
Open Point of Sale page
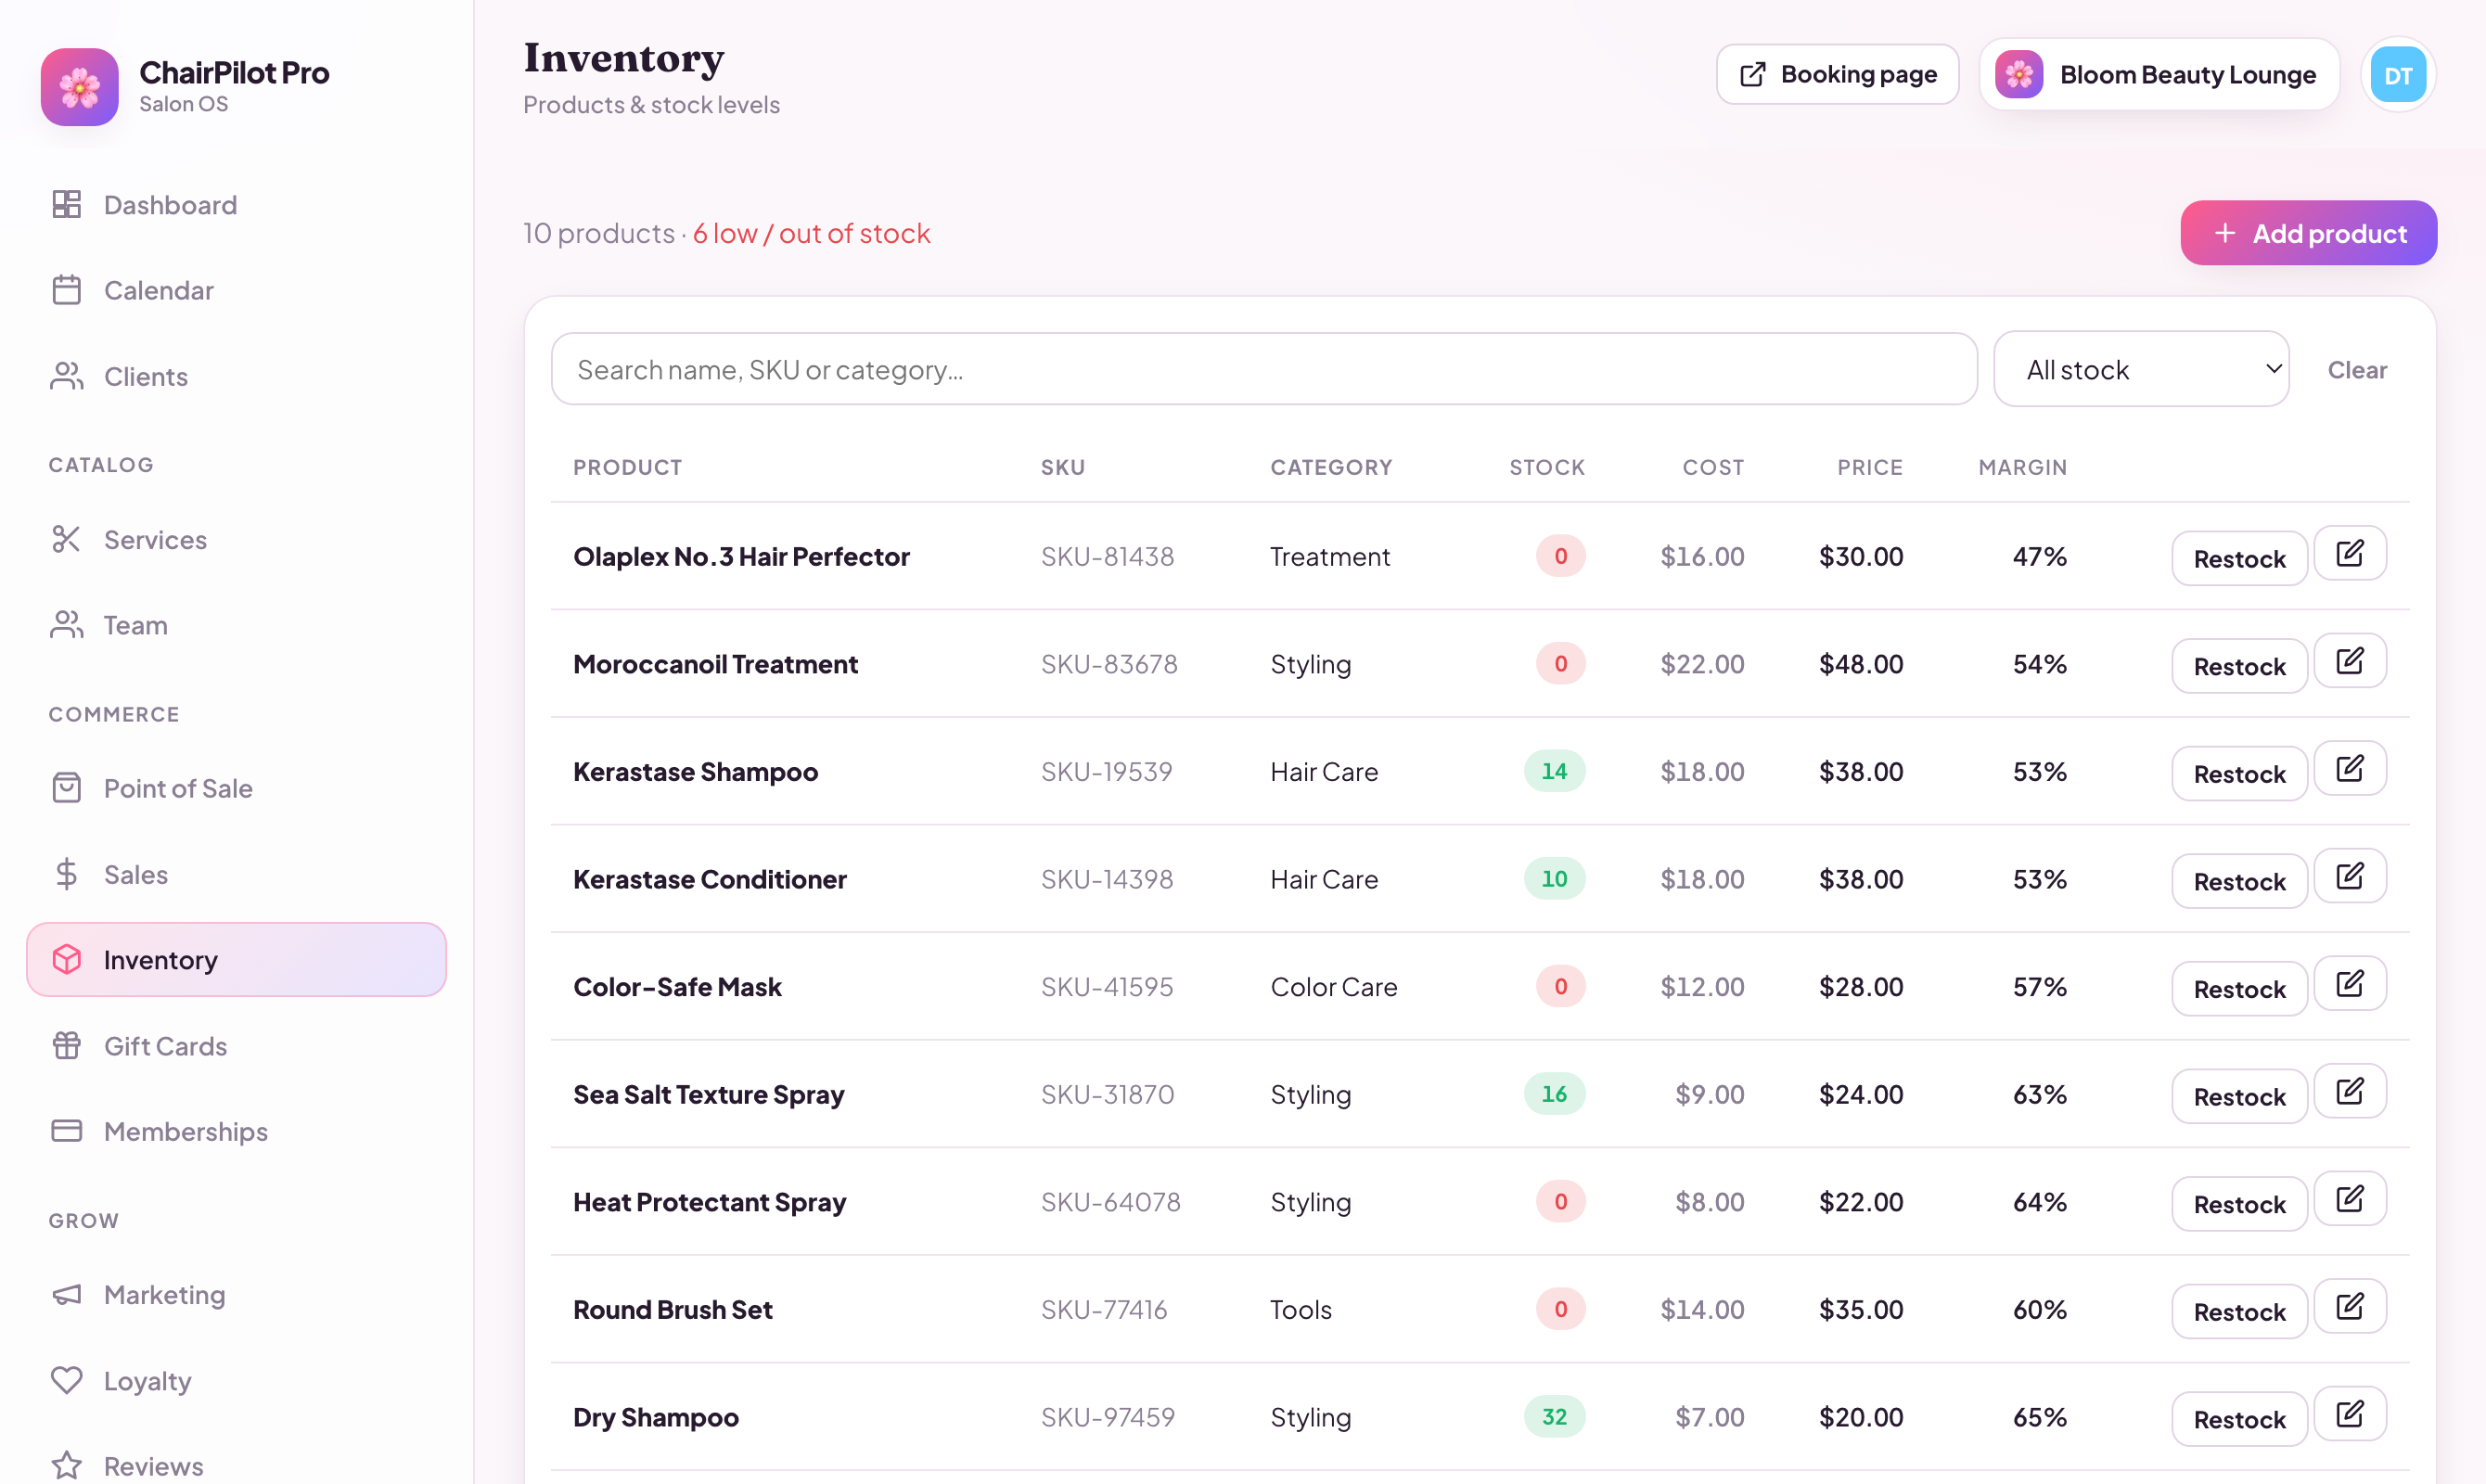coord(236,788)
